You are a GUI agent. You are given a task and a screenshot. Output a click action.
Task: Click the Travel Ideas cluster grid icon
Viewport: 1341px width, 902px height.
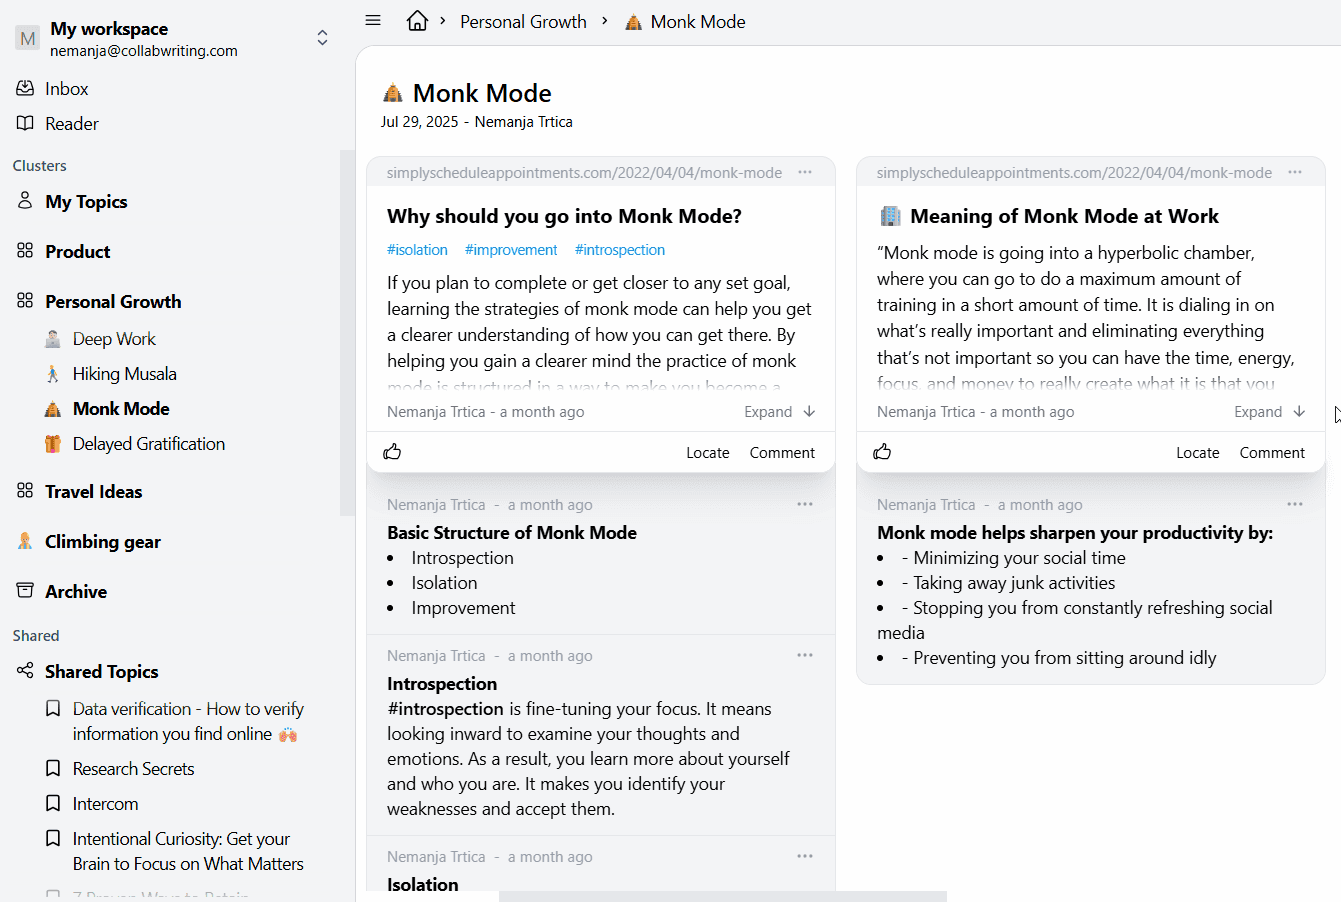(x=25, y=491)
